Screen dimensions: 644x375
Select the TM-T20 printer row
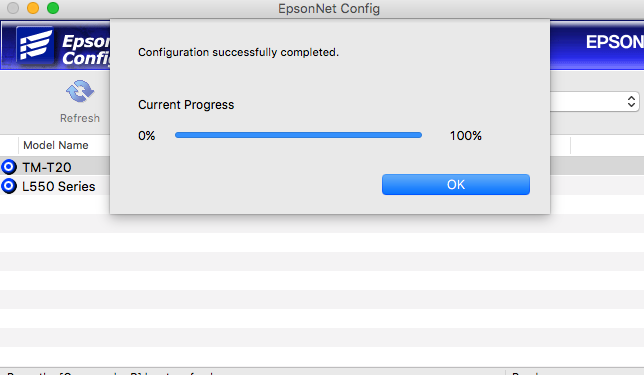coord(322,167)
